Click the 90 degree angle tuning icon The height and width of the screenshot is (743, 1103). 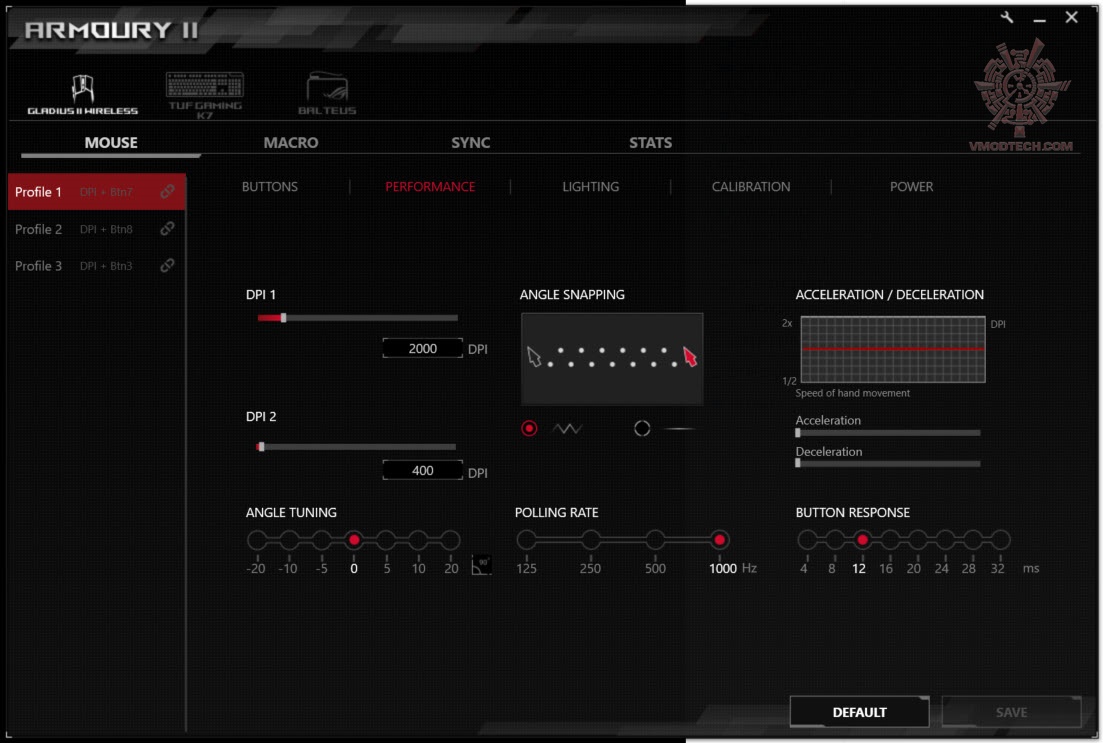coord(481,565)
